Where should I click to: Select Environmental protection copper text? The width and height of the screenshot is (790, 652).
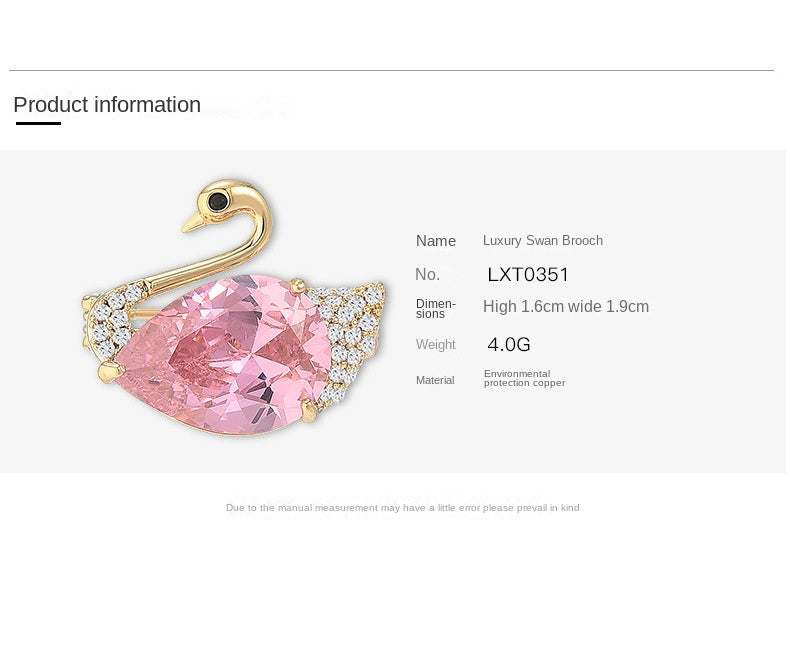(524, 378)
